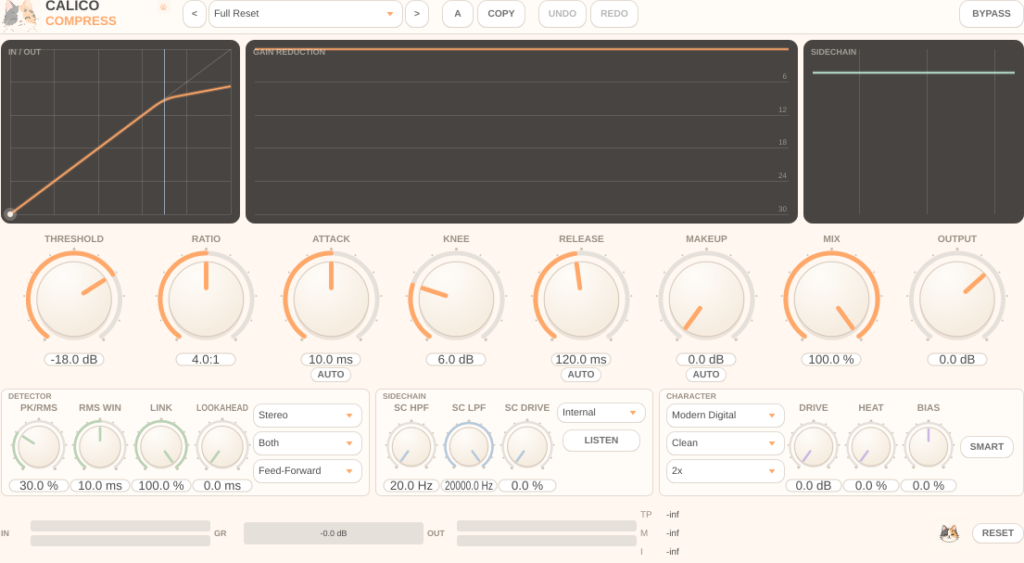The height and width of the screenshot is (563, 1024).
Task: Go to next preset with right arrow
Action: (x=417, y=14)
